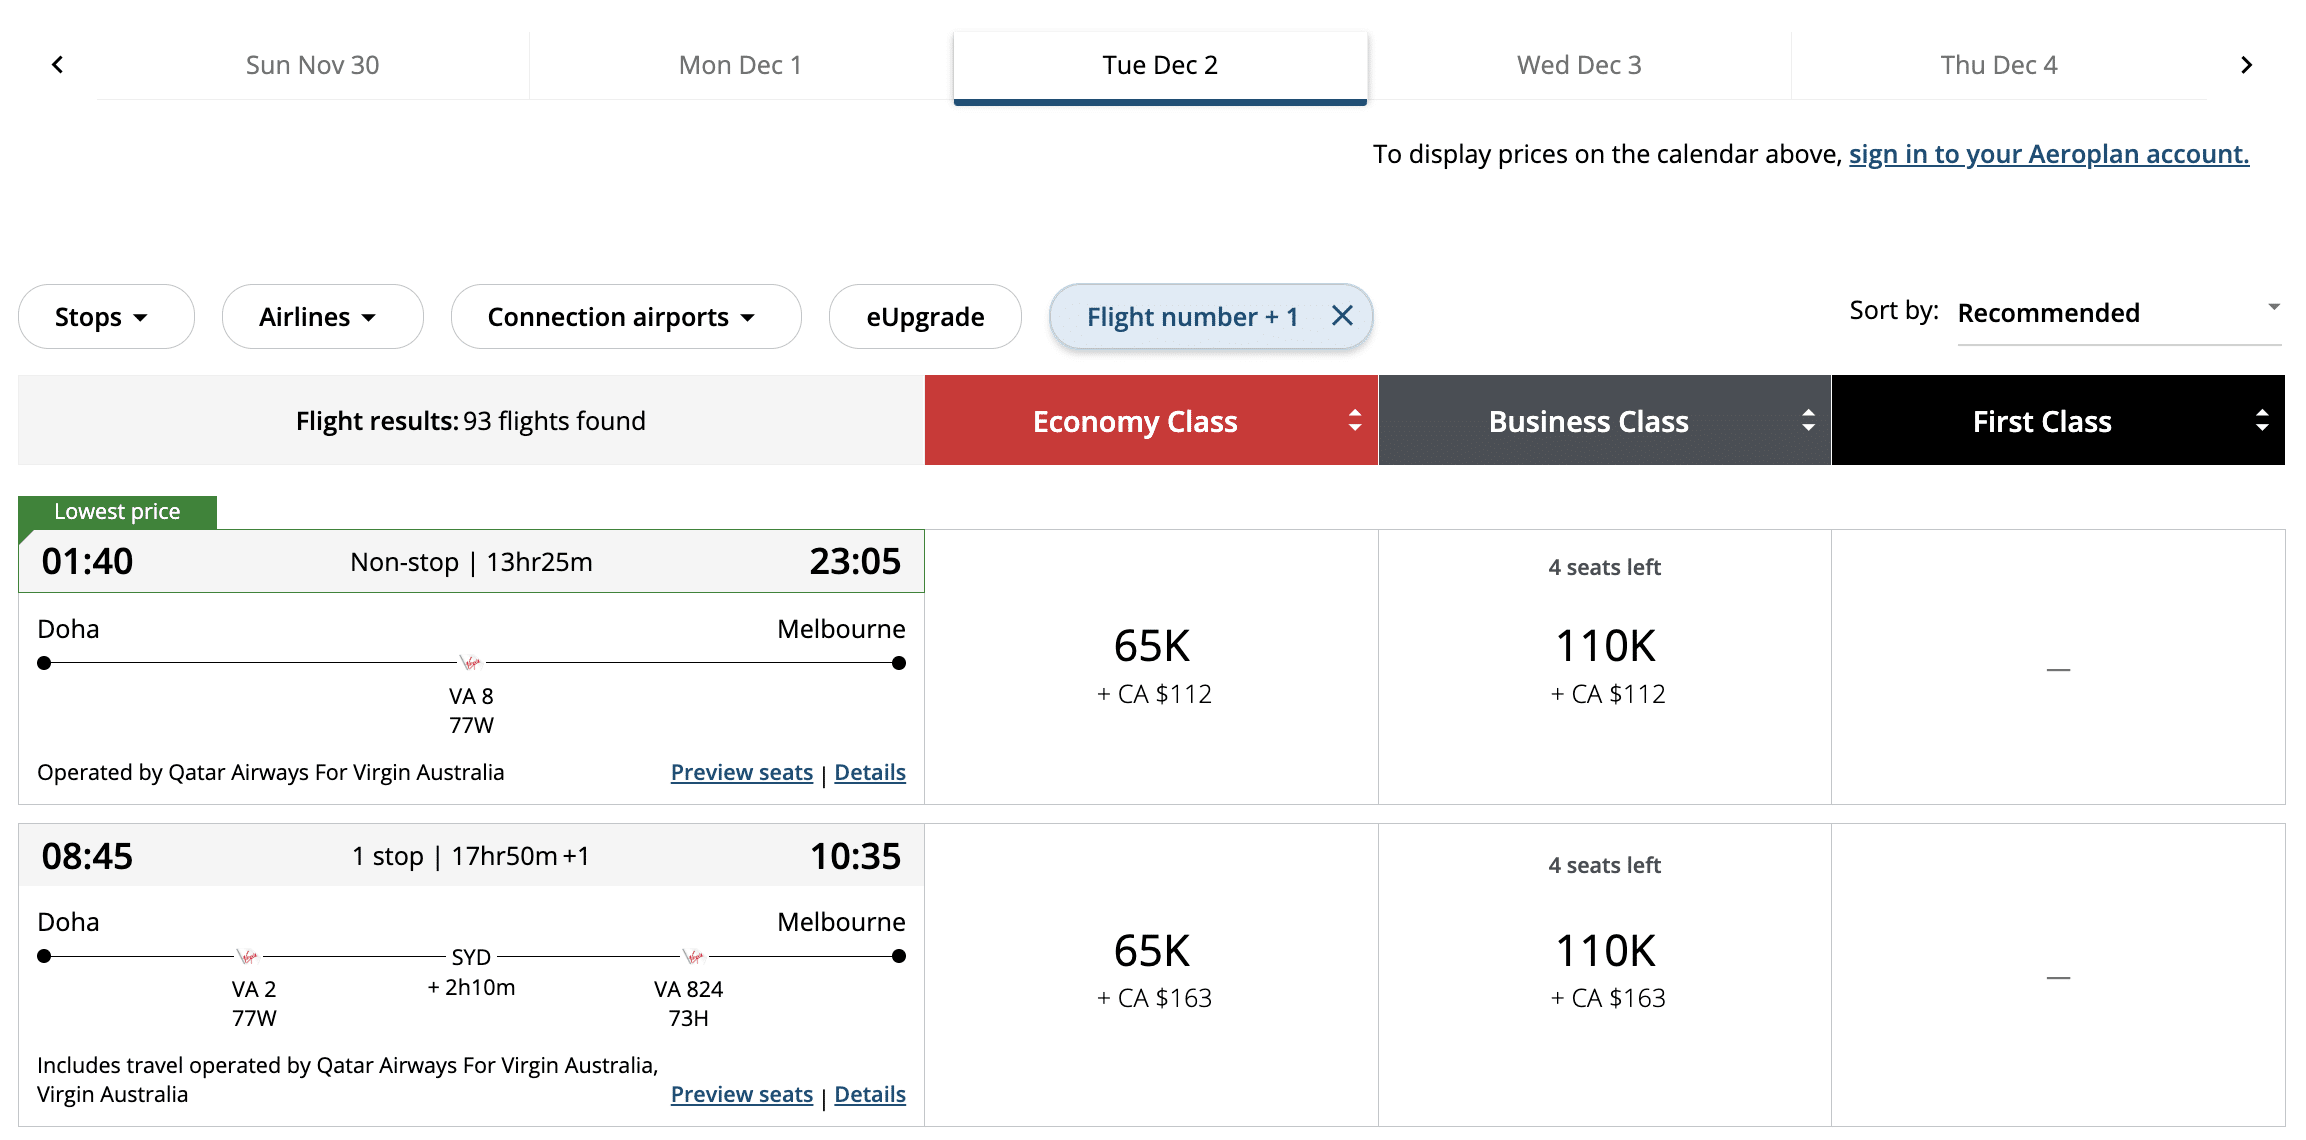Image resolution: width=2306 pixels, height=1140 pixels.
Task: Click the sign in to Aeroplan link
Action: point(2048,154)
